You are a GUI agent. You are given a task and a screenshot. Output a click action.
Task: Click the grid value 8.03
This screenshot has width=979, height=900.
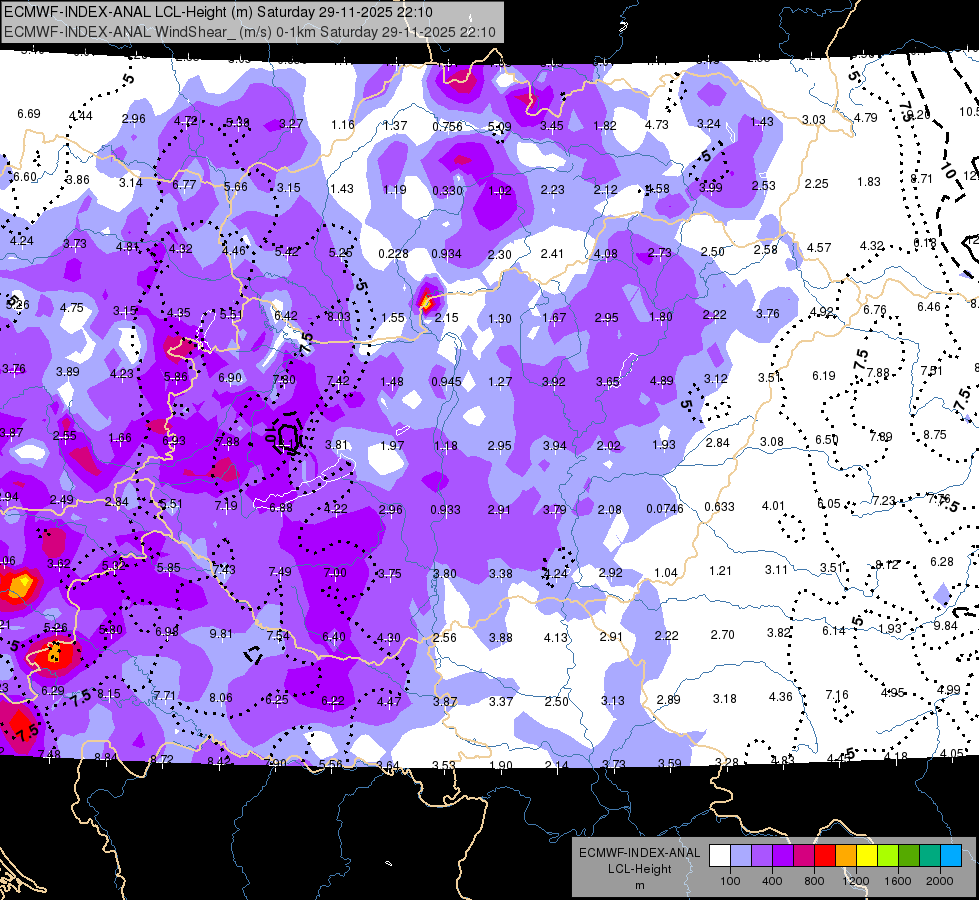pyautogui.click(x=339, y=317)
